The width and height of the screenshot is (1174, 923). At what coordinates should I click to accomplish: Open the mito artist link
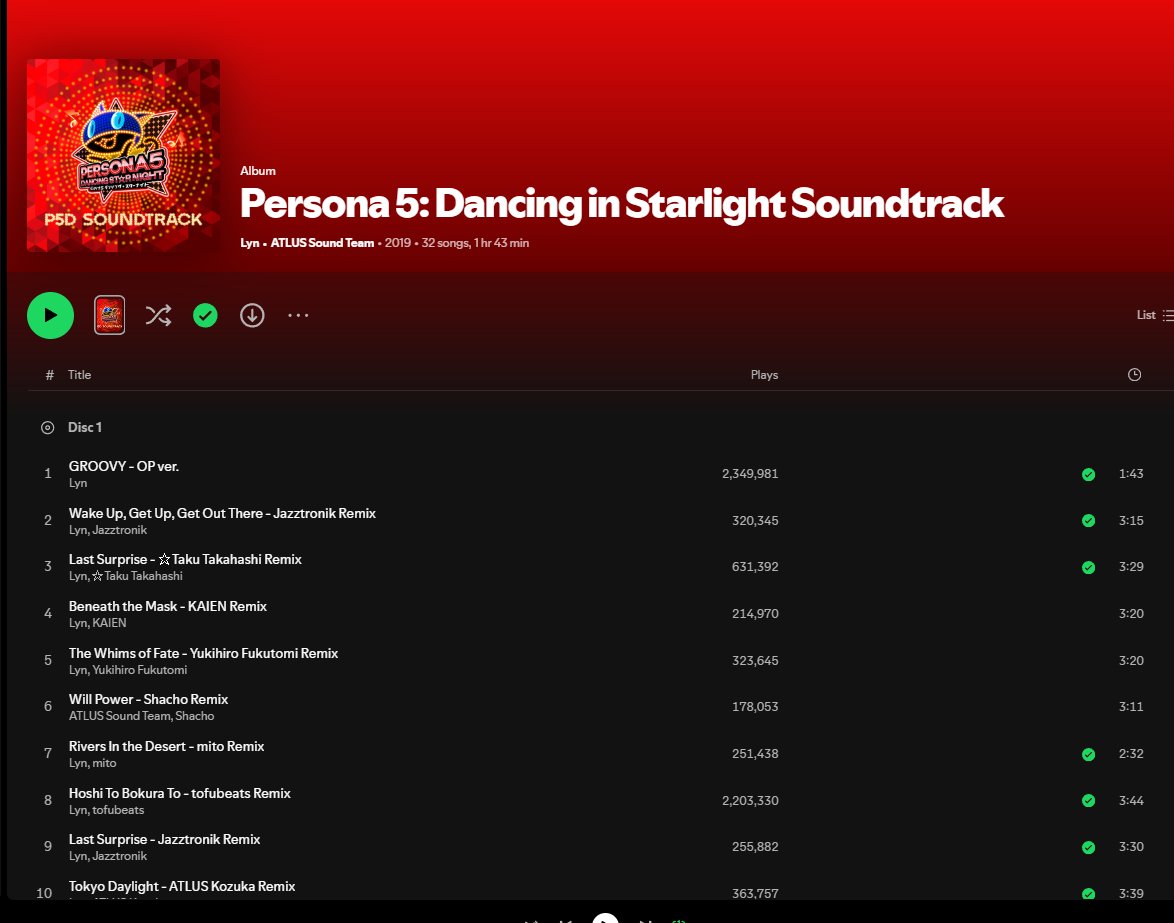[104, 763]
